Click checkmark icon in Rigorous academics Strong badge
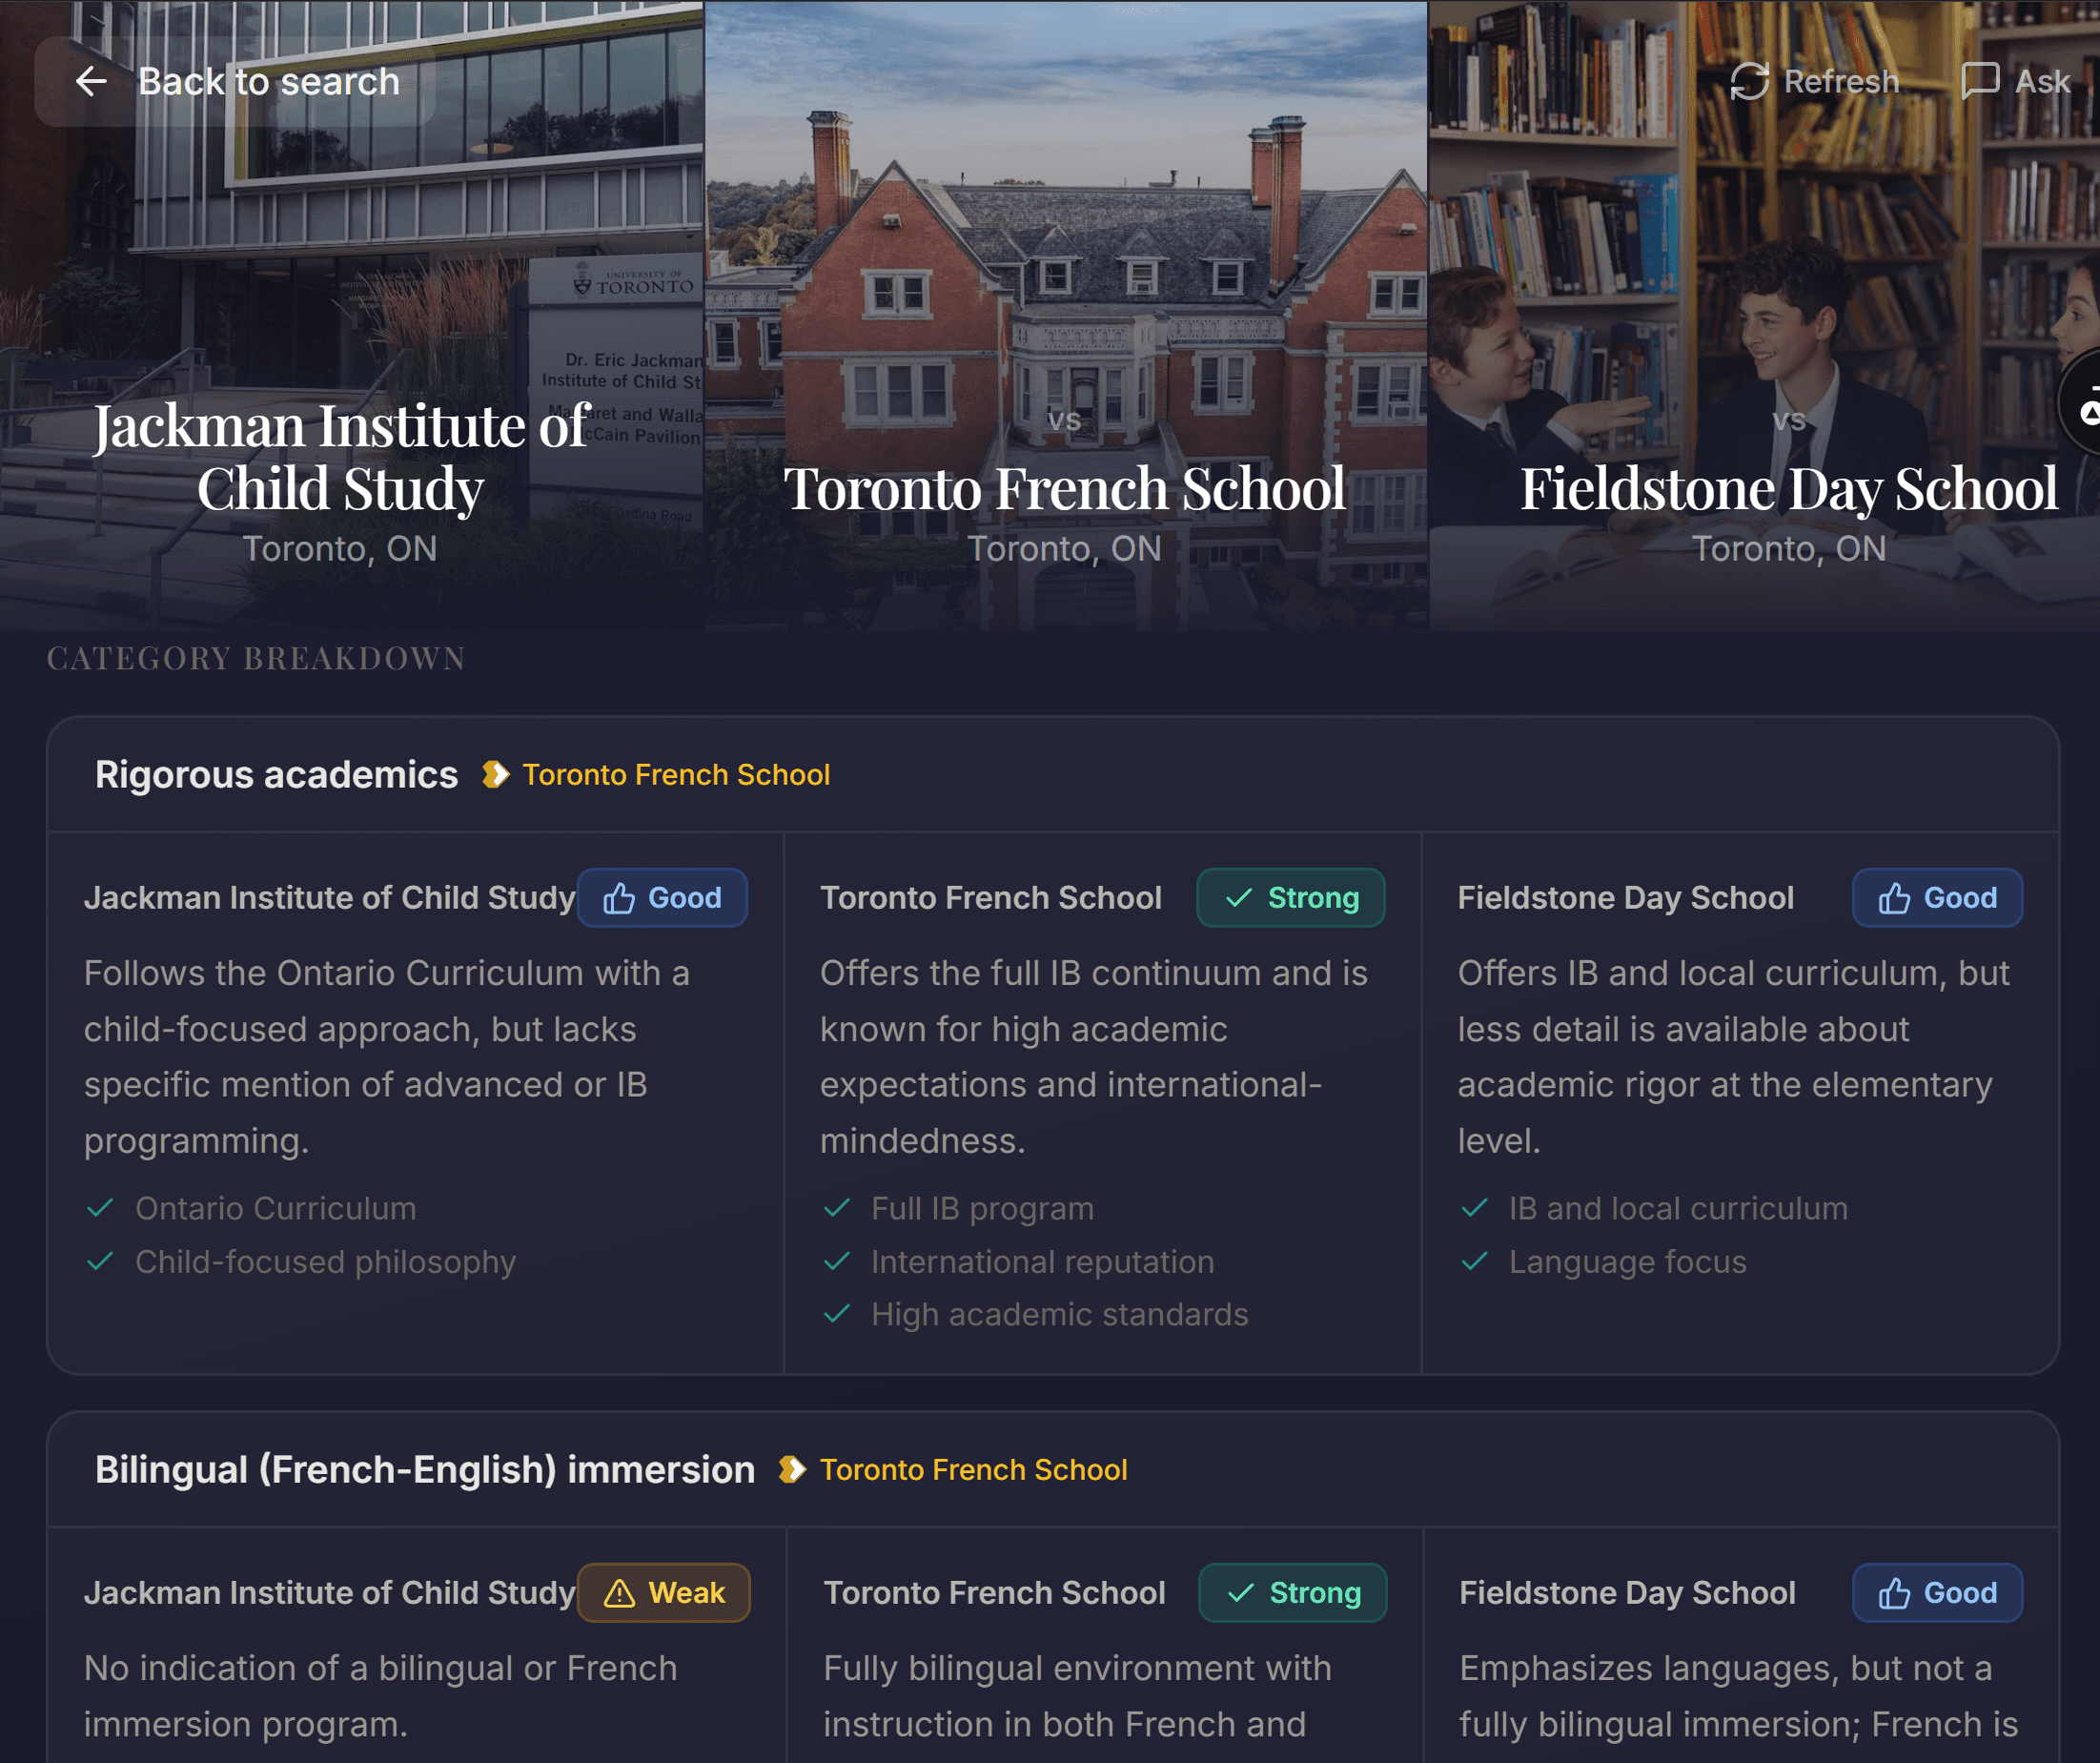 coord(1239,898)
